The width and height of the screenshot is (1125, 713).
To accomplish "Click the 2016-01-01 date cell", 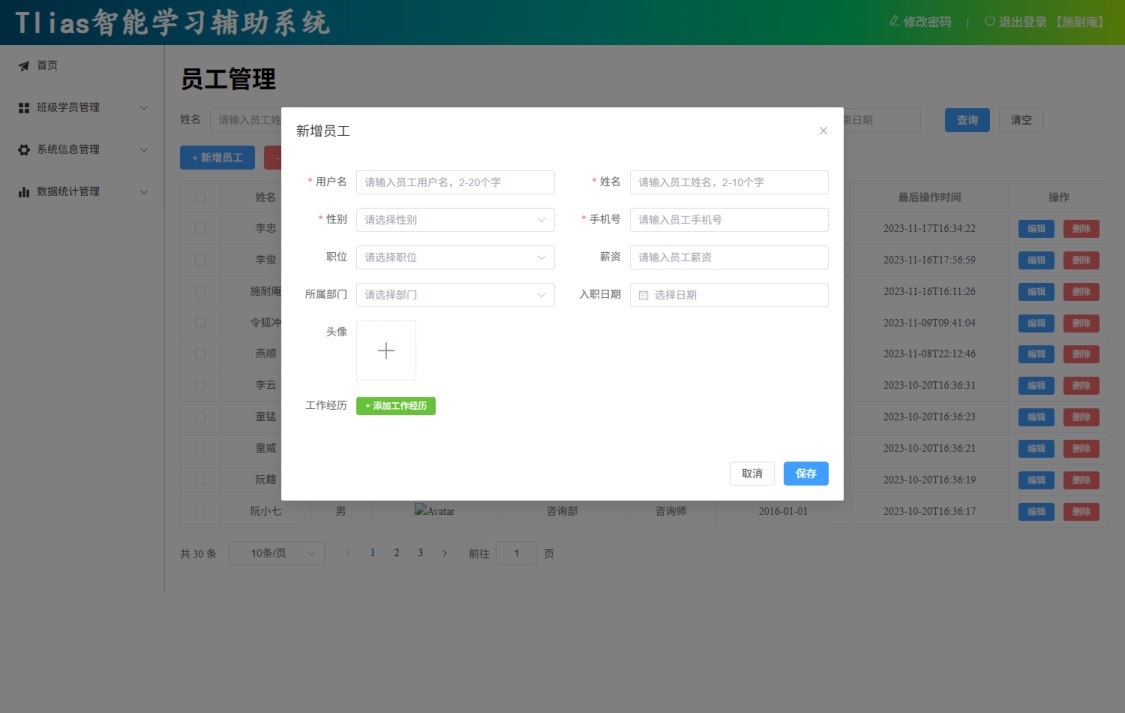I will [x=783, y=511].
